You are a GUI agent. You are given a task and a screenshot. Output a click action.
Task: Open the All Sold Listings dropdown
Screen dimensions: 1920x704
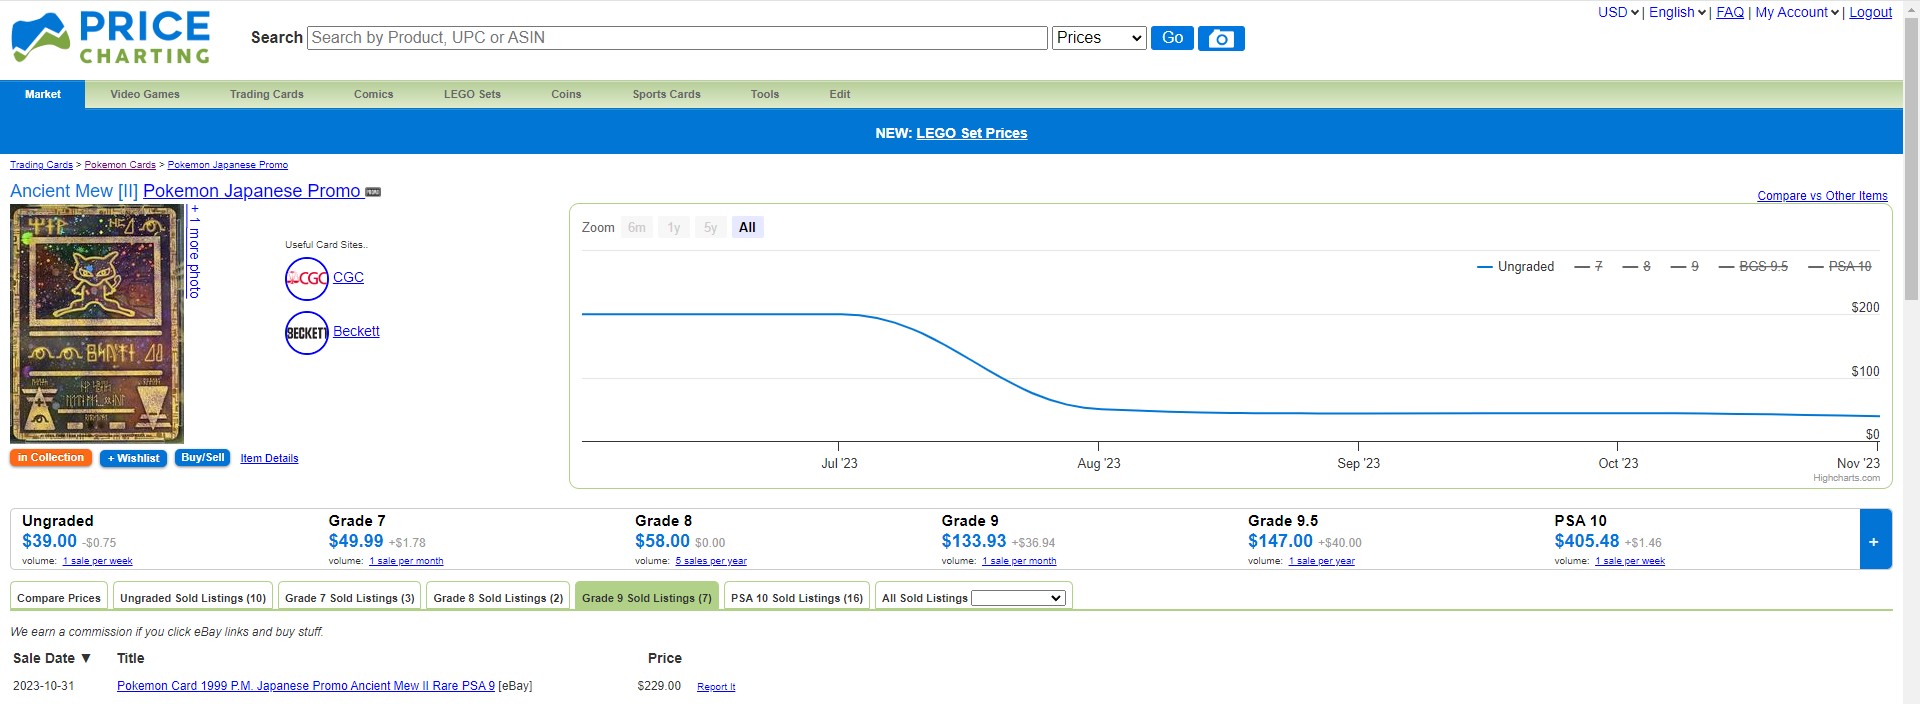[1017, 598]
